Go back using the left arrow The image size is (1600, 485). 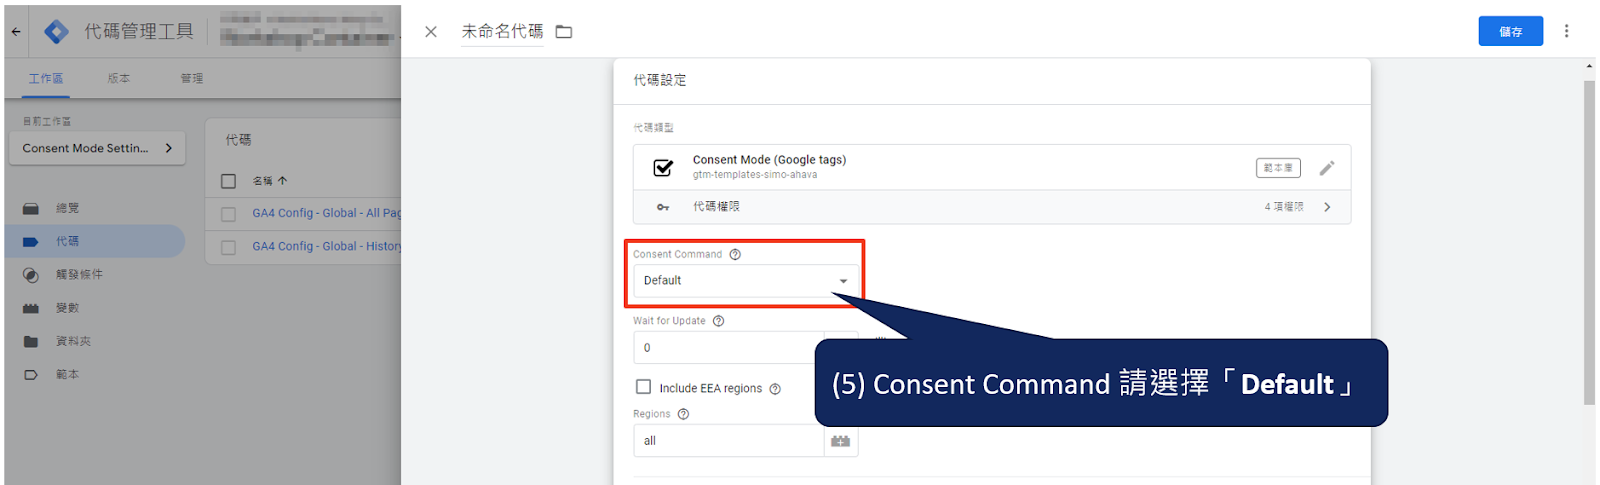coord(16,32)
